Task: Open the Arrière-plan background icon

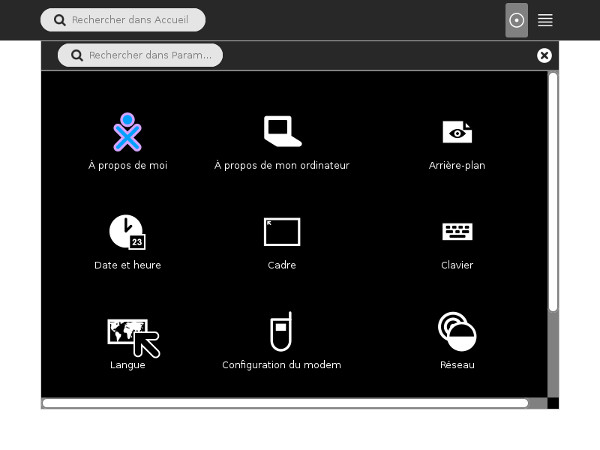Action: pyautogui.click(x=457, y=132)
